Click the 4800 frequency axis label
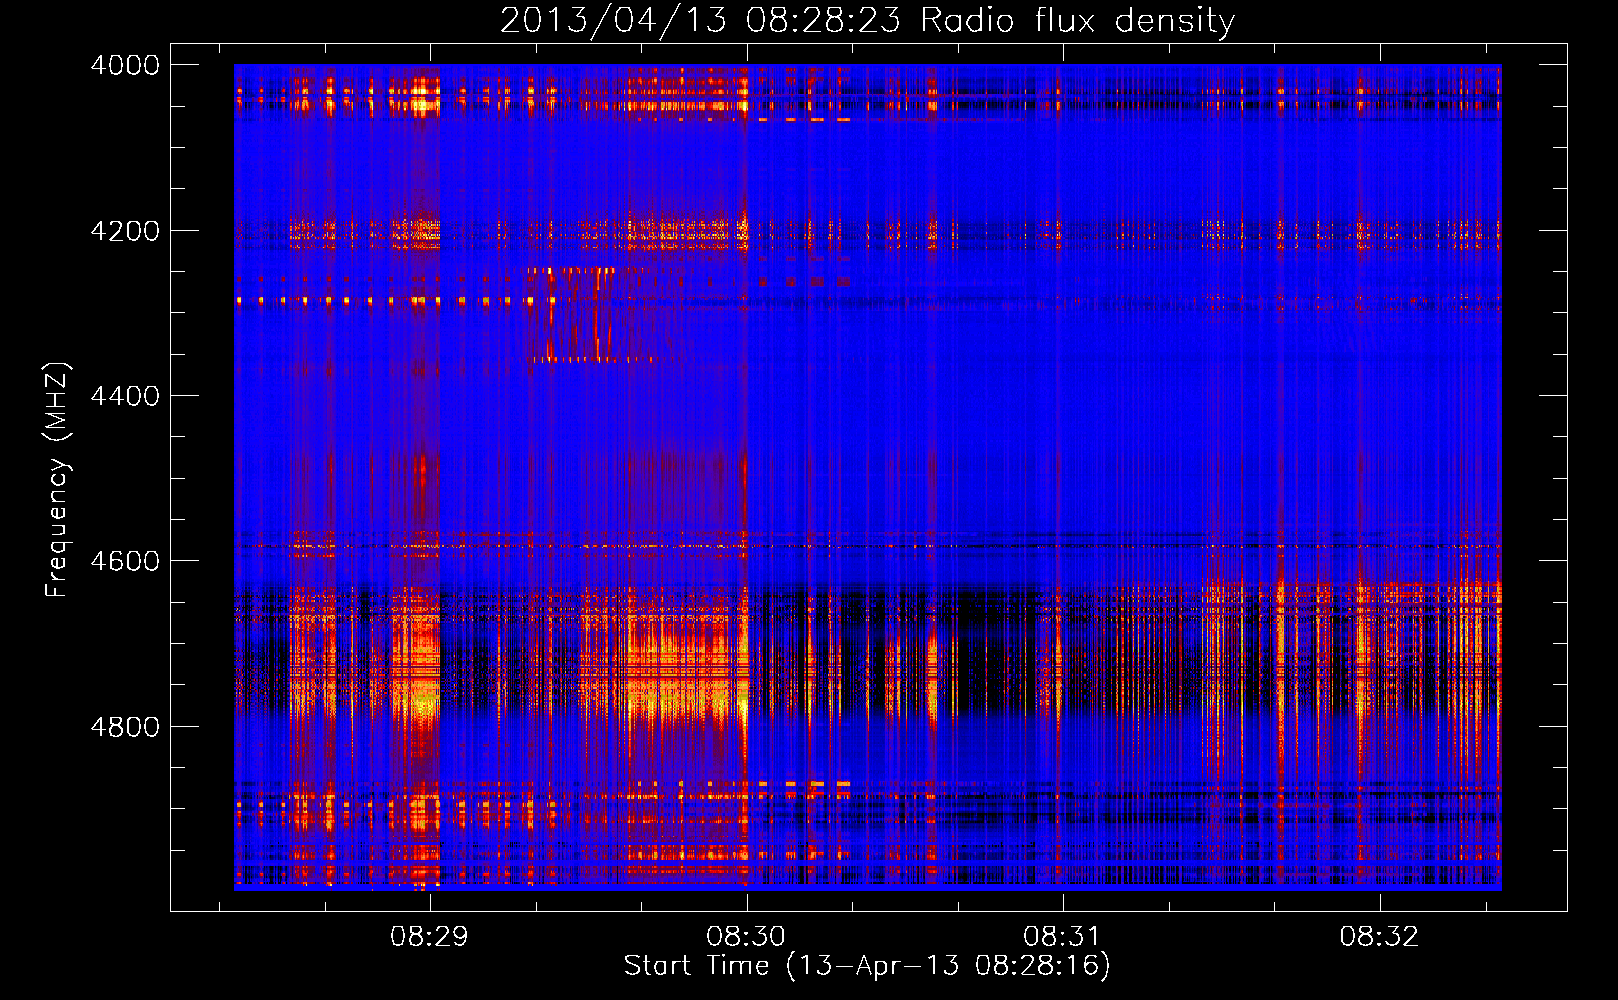The width and height of the screenshot is (1618, 1000). [125, 727]
